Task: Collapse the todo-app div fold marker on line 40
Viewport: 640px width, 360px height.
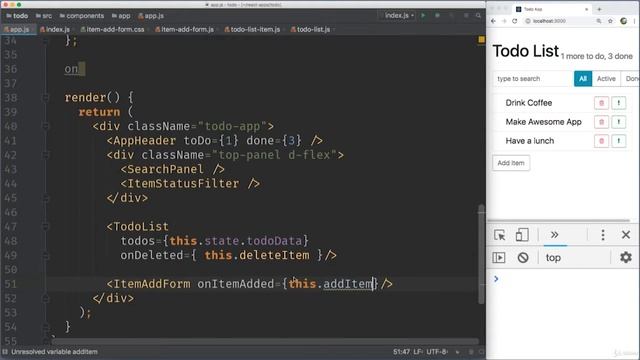Action: (45, 126)
